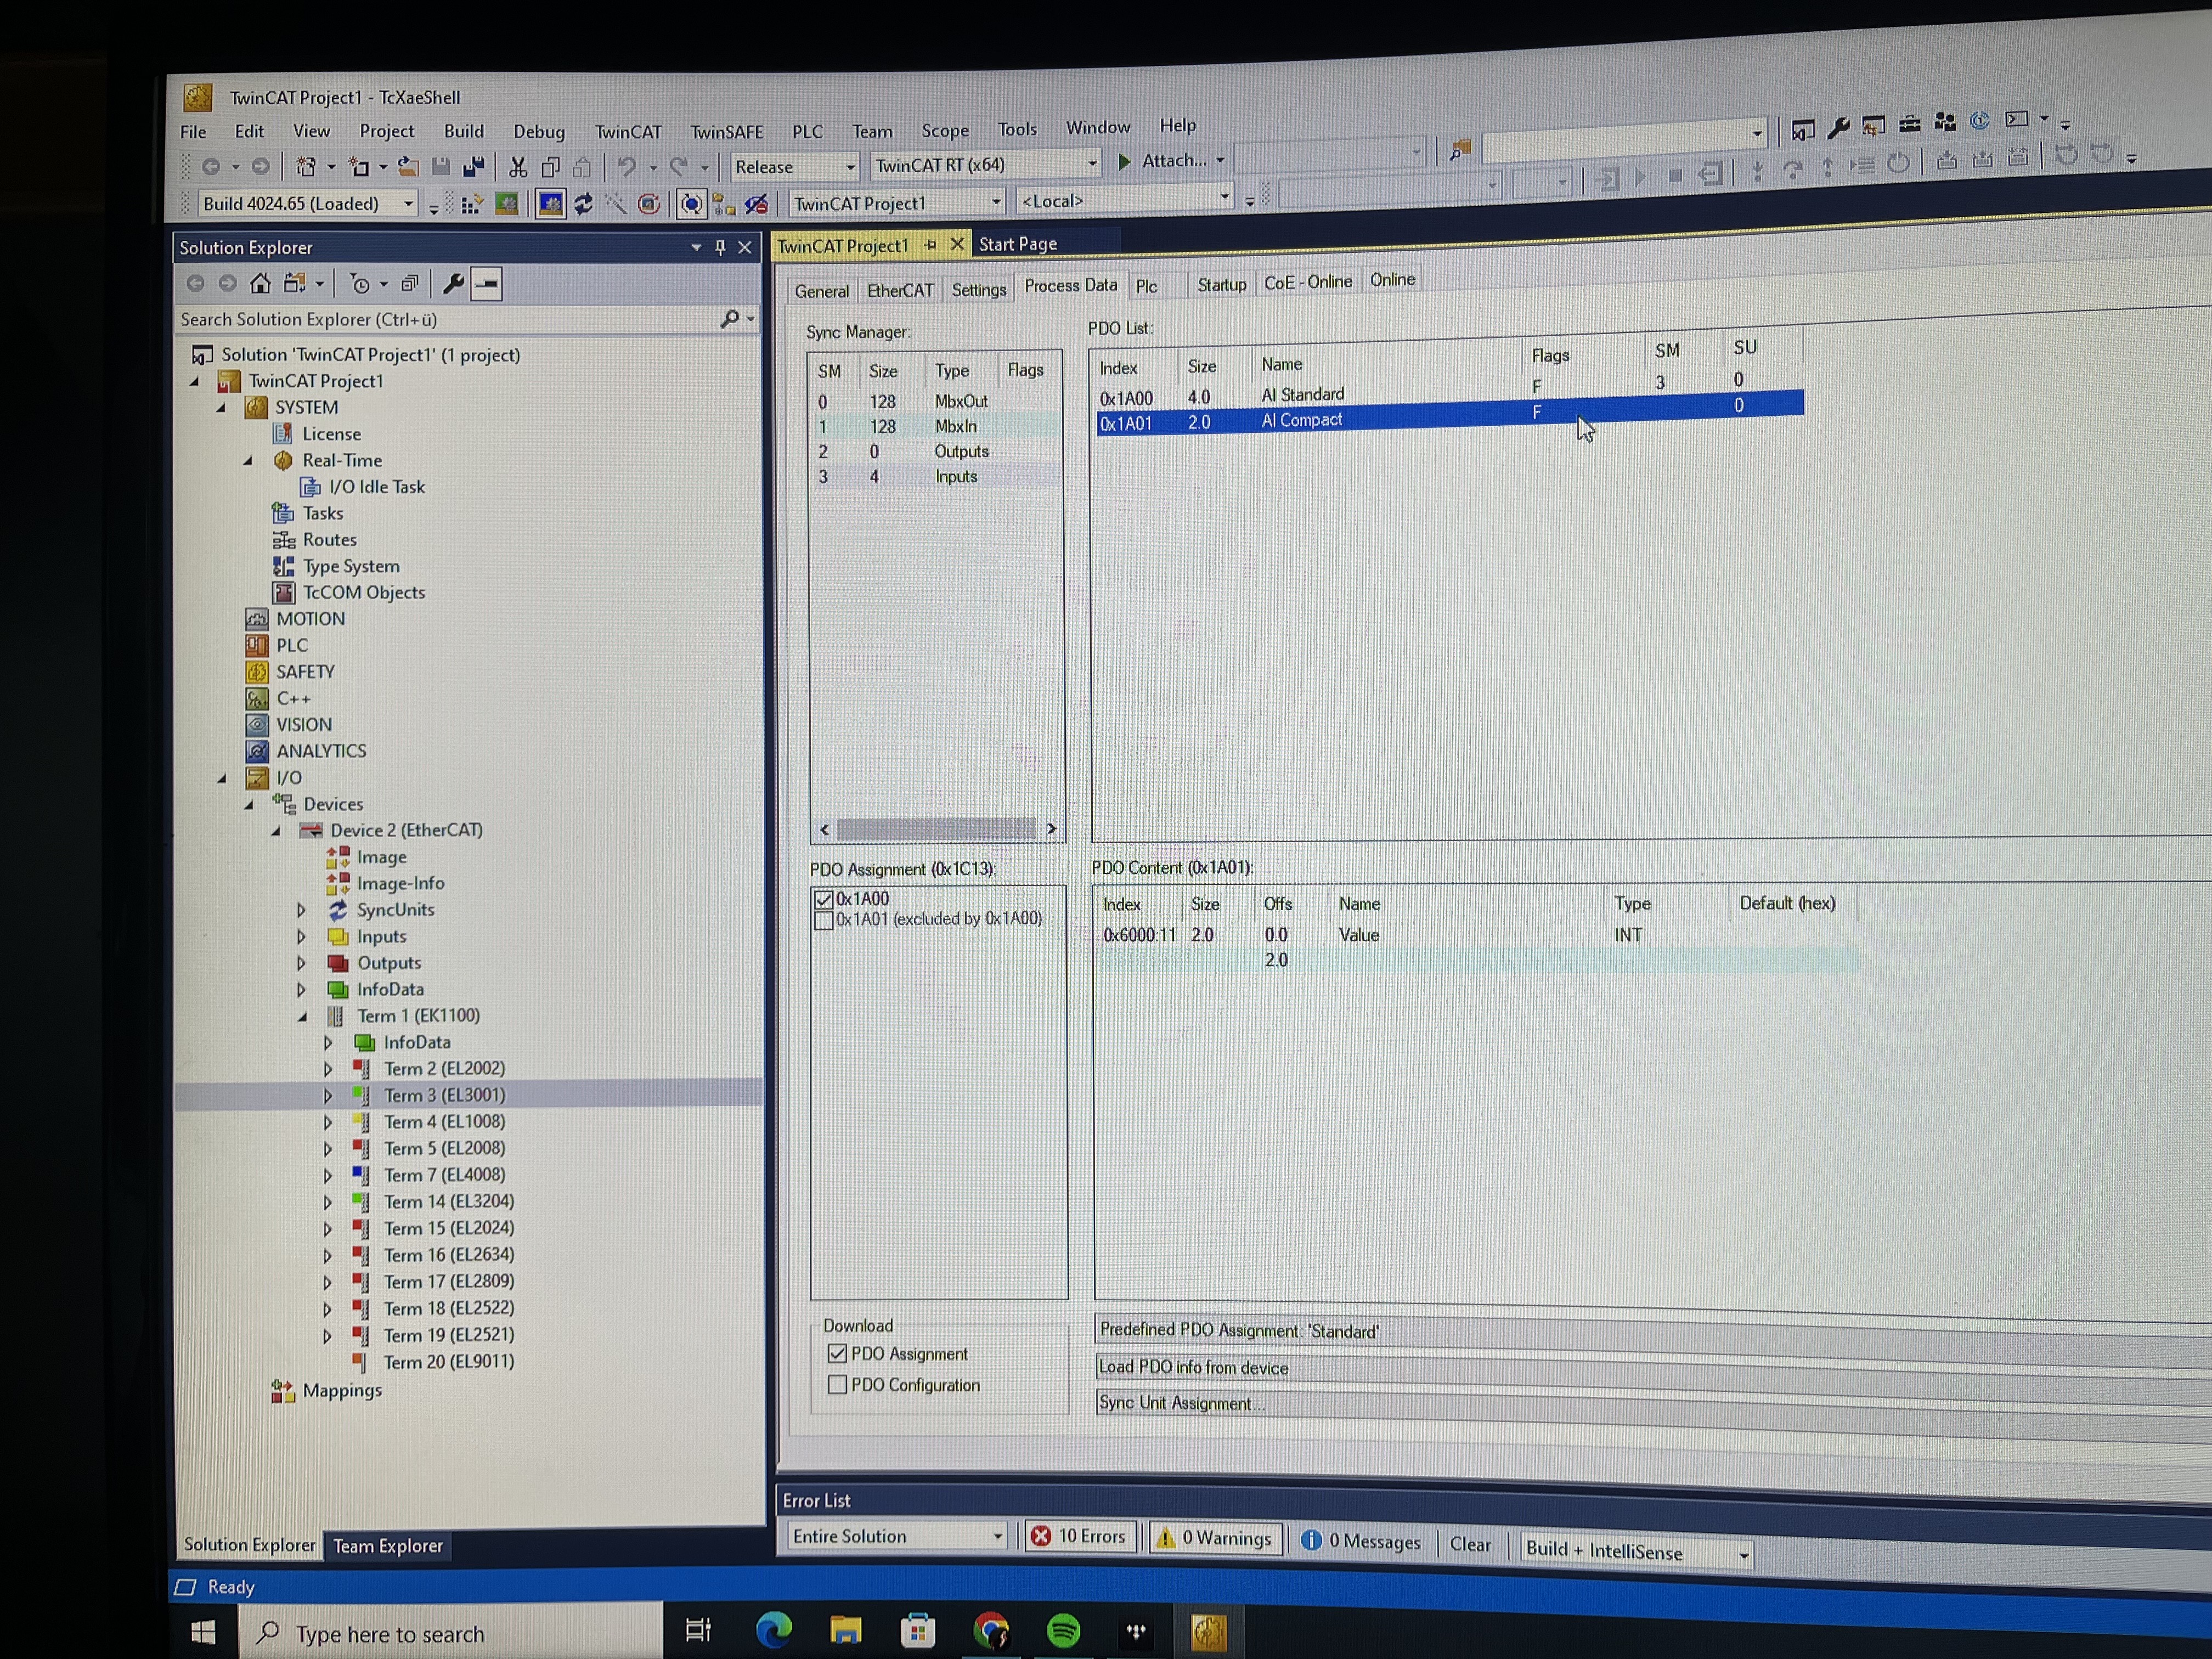2212x1659 pixels.
Task: Click the Cut scissors icon
Action: [x=518, y=167]
